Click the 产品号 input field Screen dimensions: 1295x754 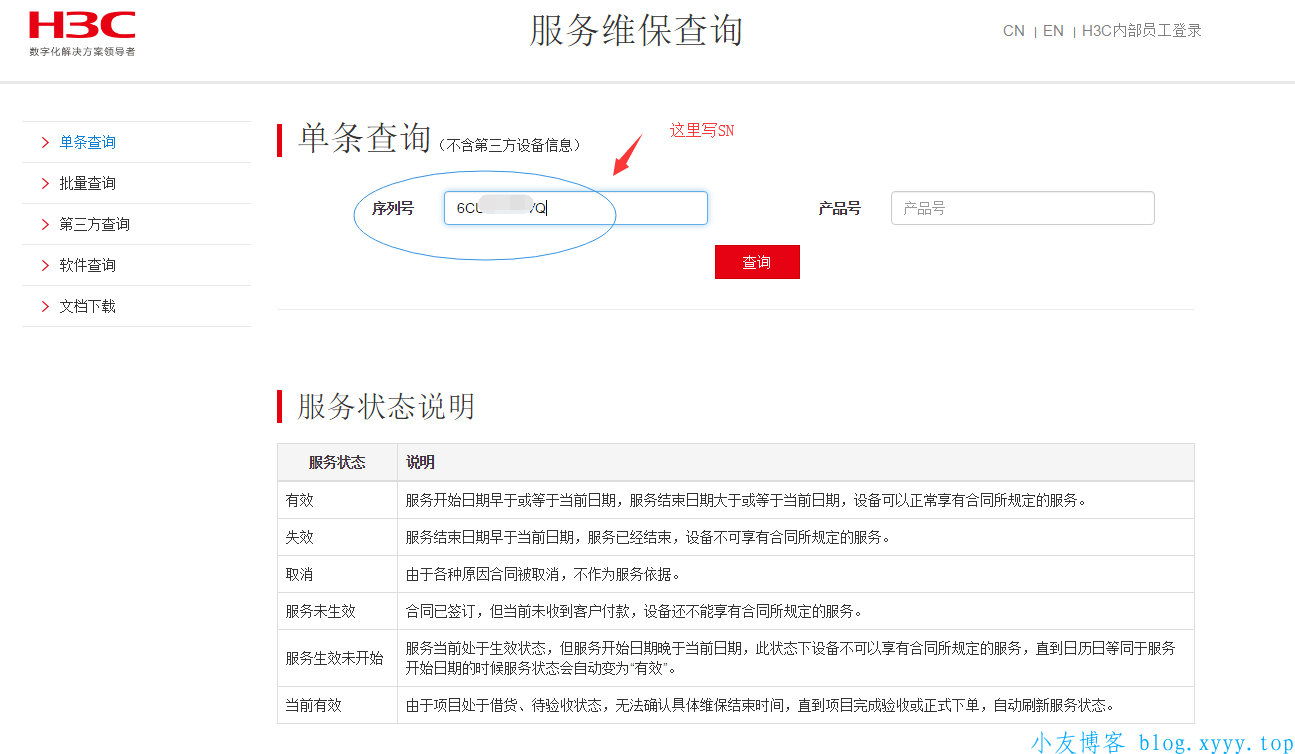pos(1022,208)
